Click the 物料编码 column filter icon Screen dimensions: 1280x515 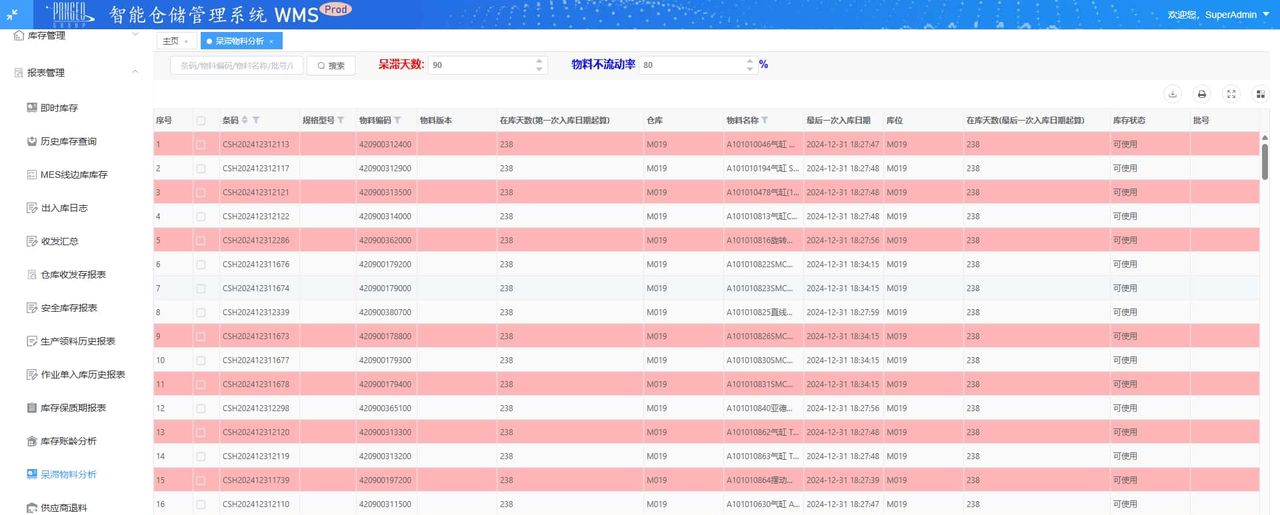(x=397, y=120)
